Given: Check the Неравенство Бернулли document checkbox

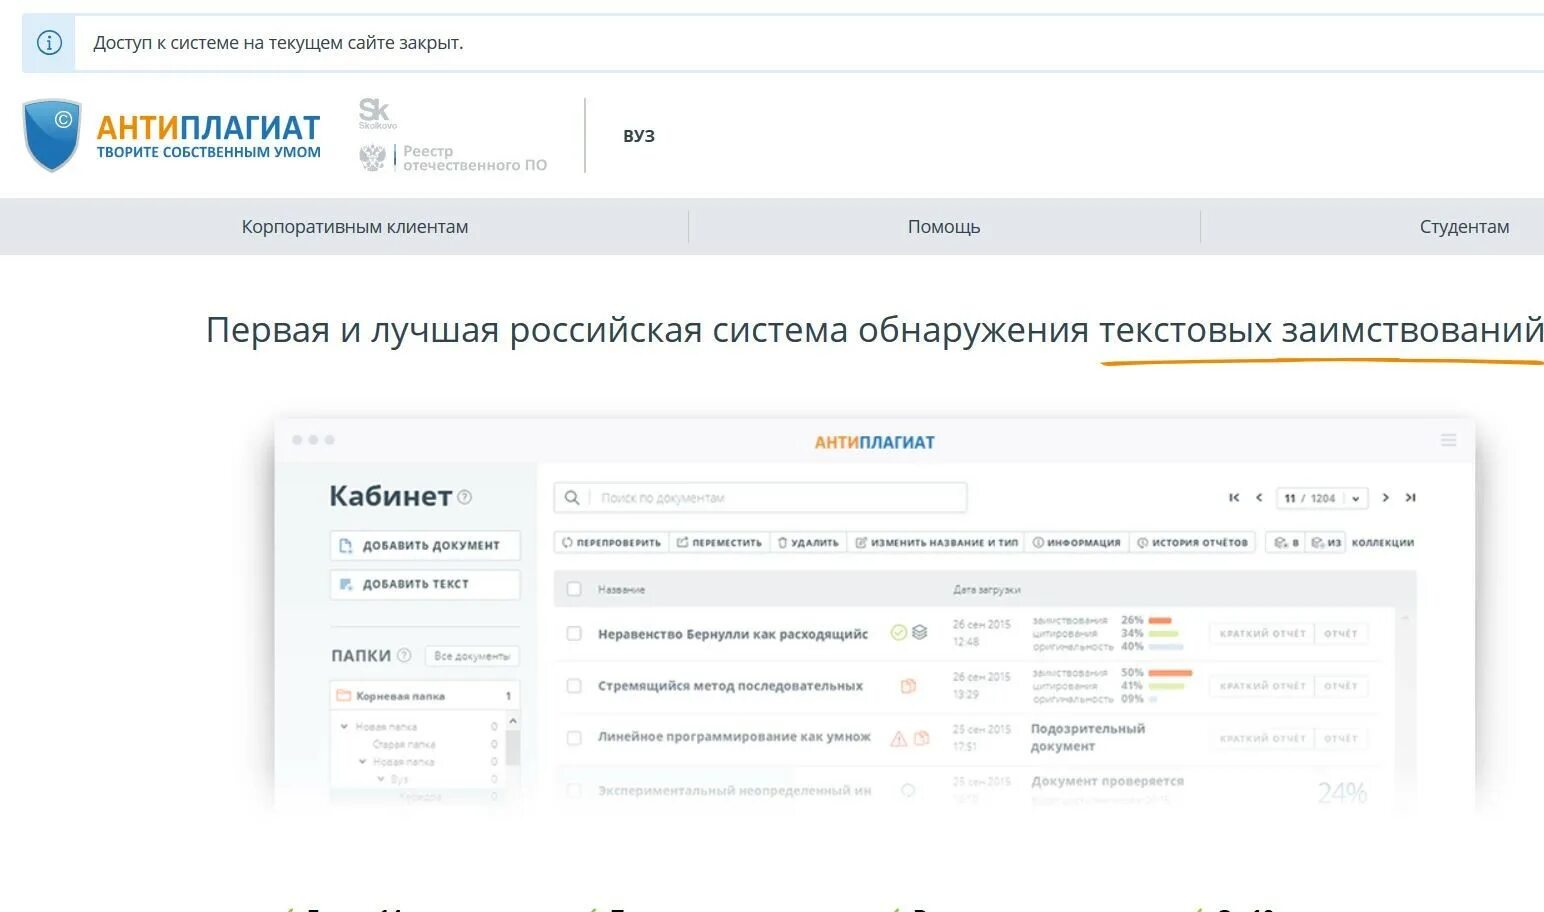Looking at the screenshot, I should [574, 633].
